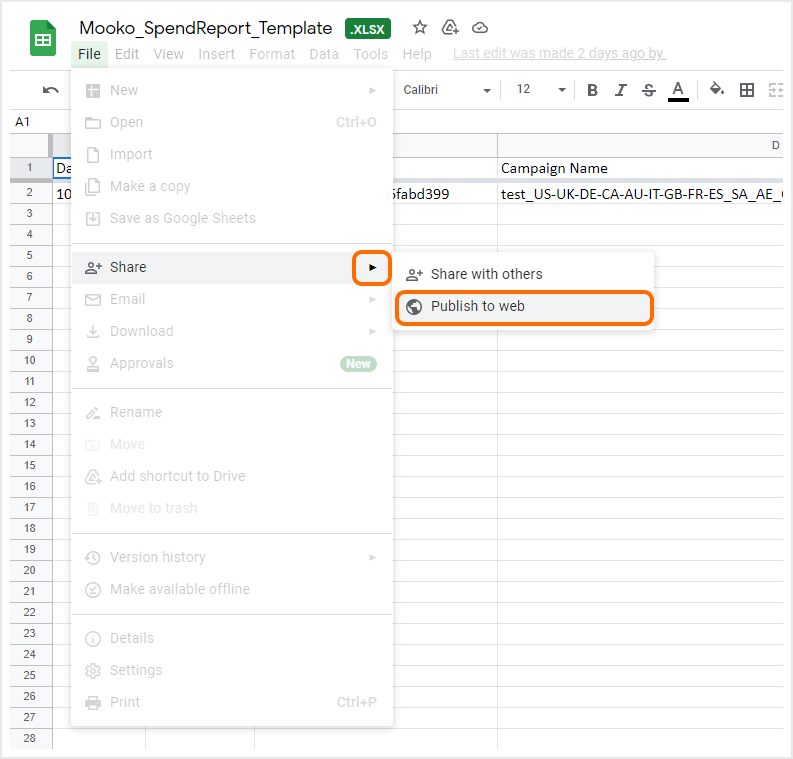Viewport: 793px width, 759px height.
Task: Click the undo arrow in toolbar
Action: [x=51, y=90]
